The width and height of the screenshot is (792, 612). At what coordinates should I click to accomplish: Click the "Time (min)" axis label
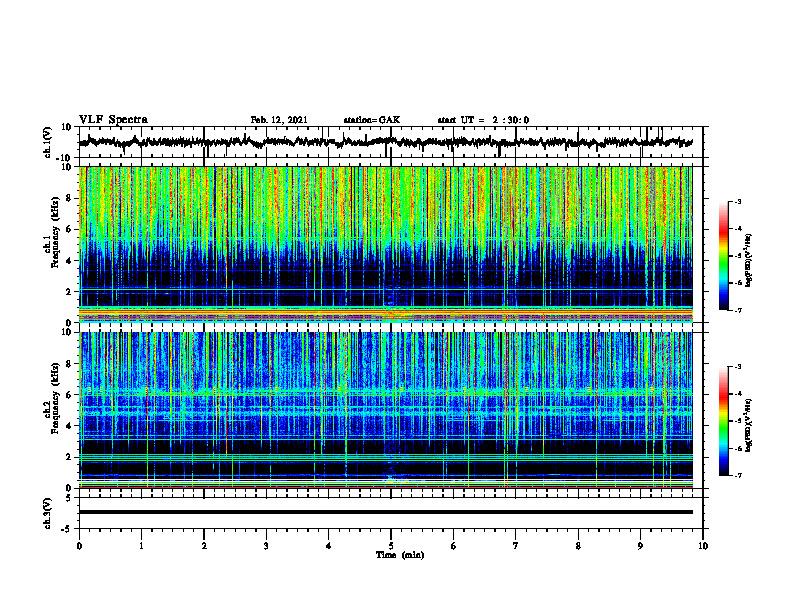click(400, 555)
